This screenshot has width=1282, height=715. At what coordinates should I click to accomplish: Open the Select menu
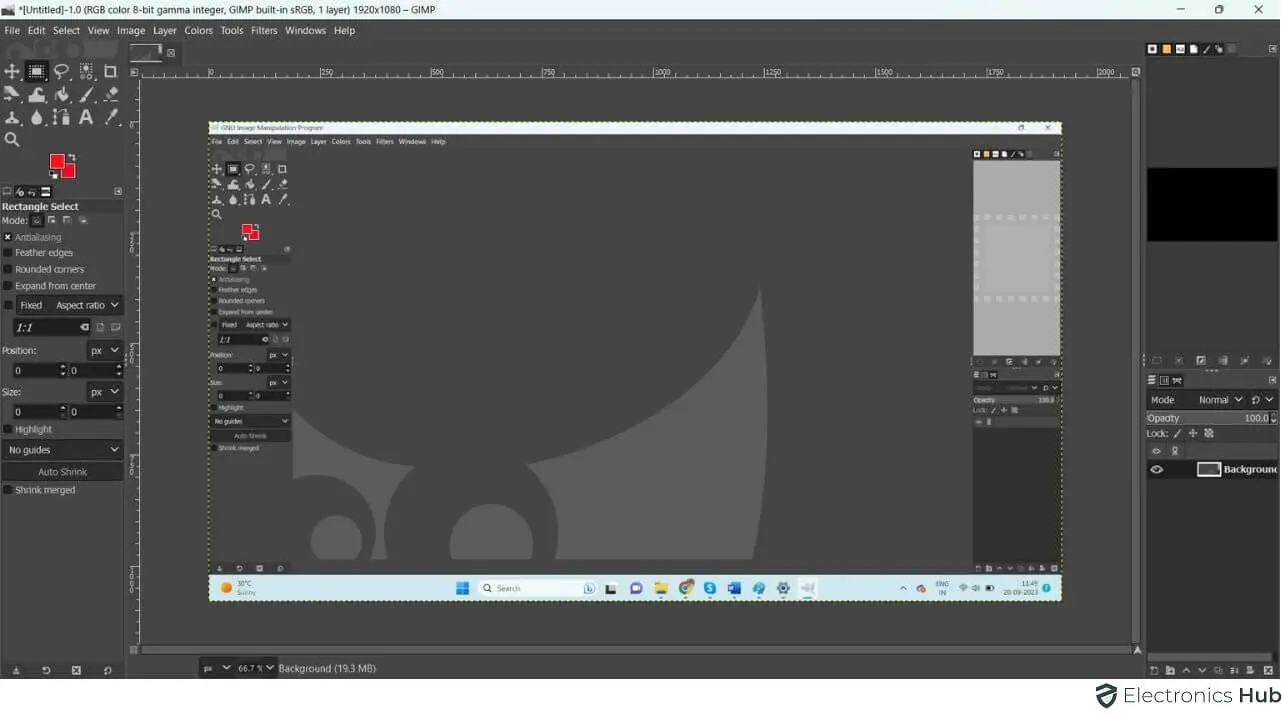coord(66,30)
